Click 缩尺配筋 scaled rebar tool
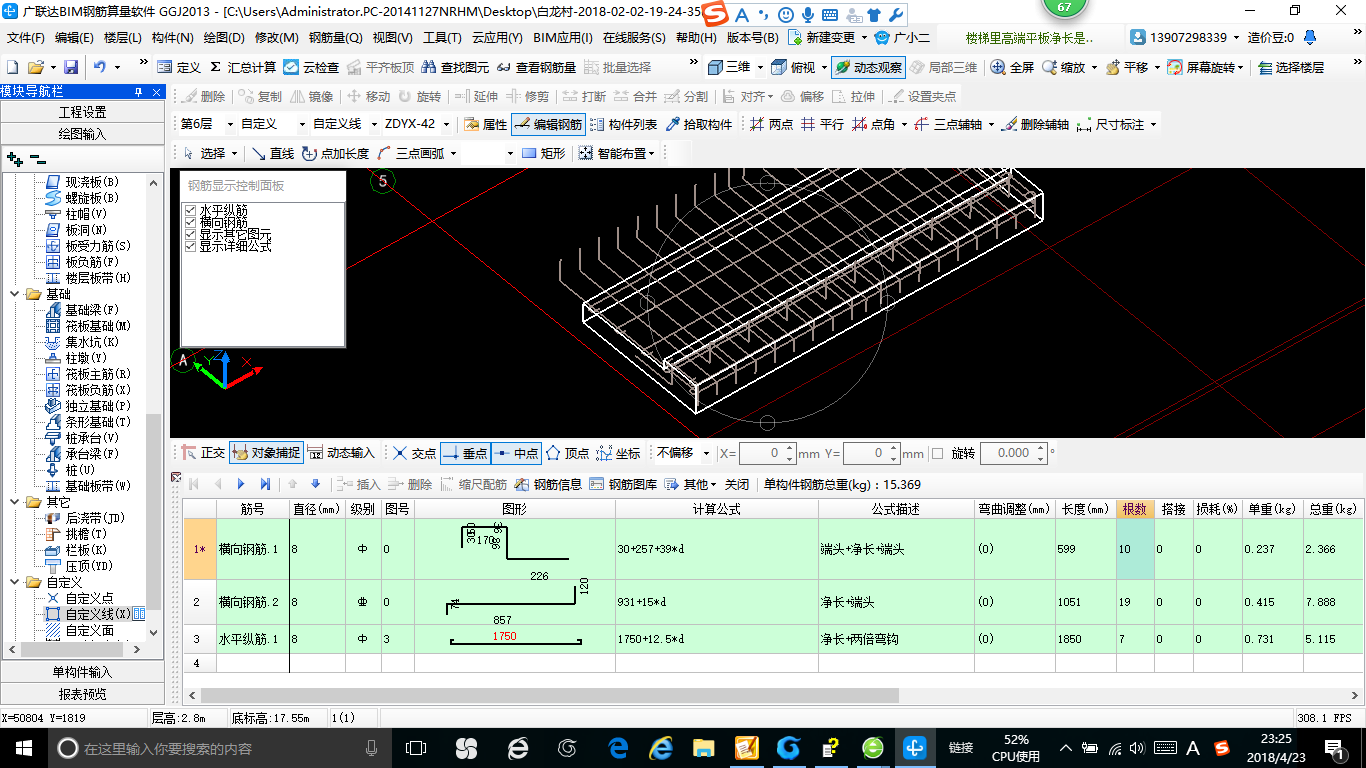Viewport: 1366px width, 768px height. click(x=473, y=484)
